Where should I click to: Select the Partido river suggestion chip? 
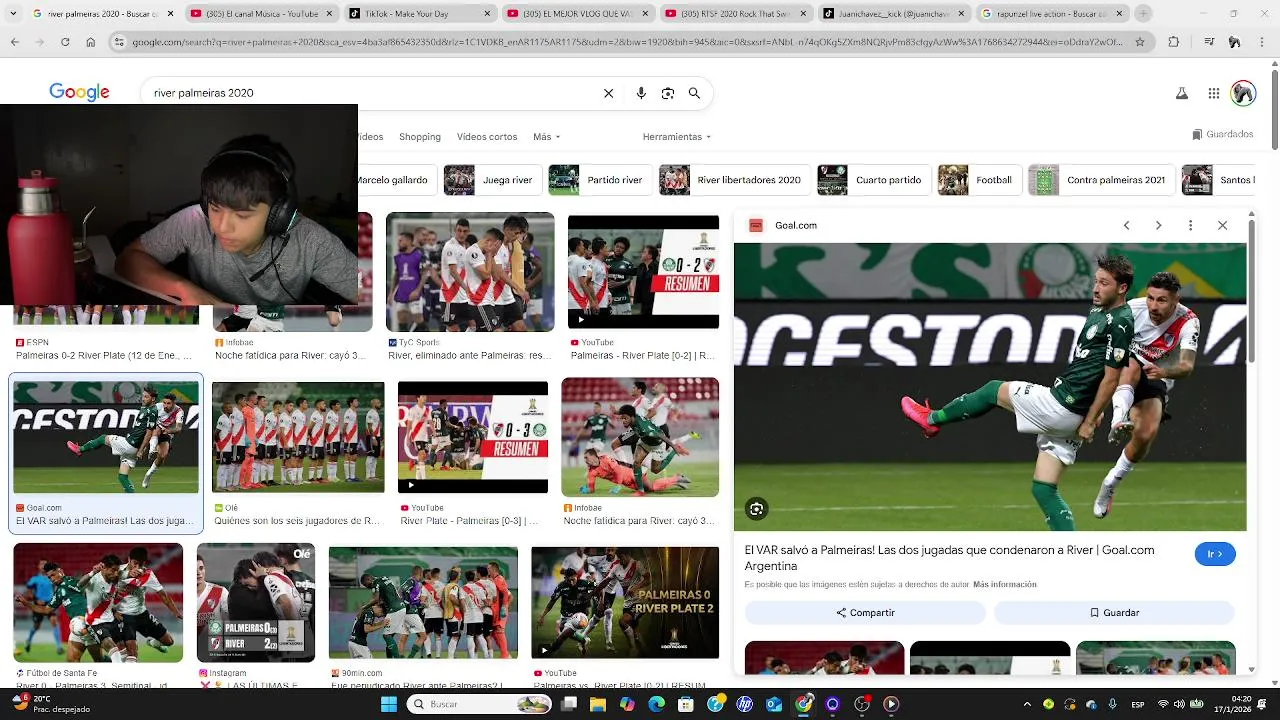click(x=598, y=180)
